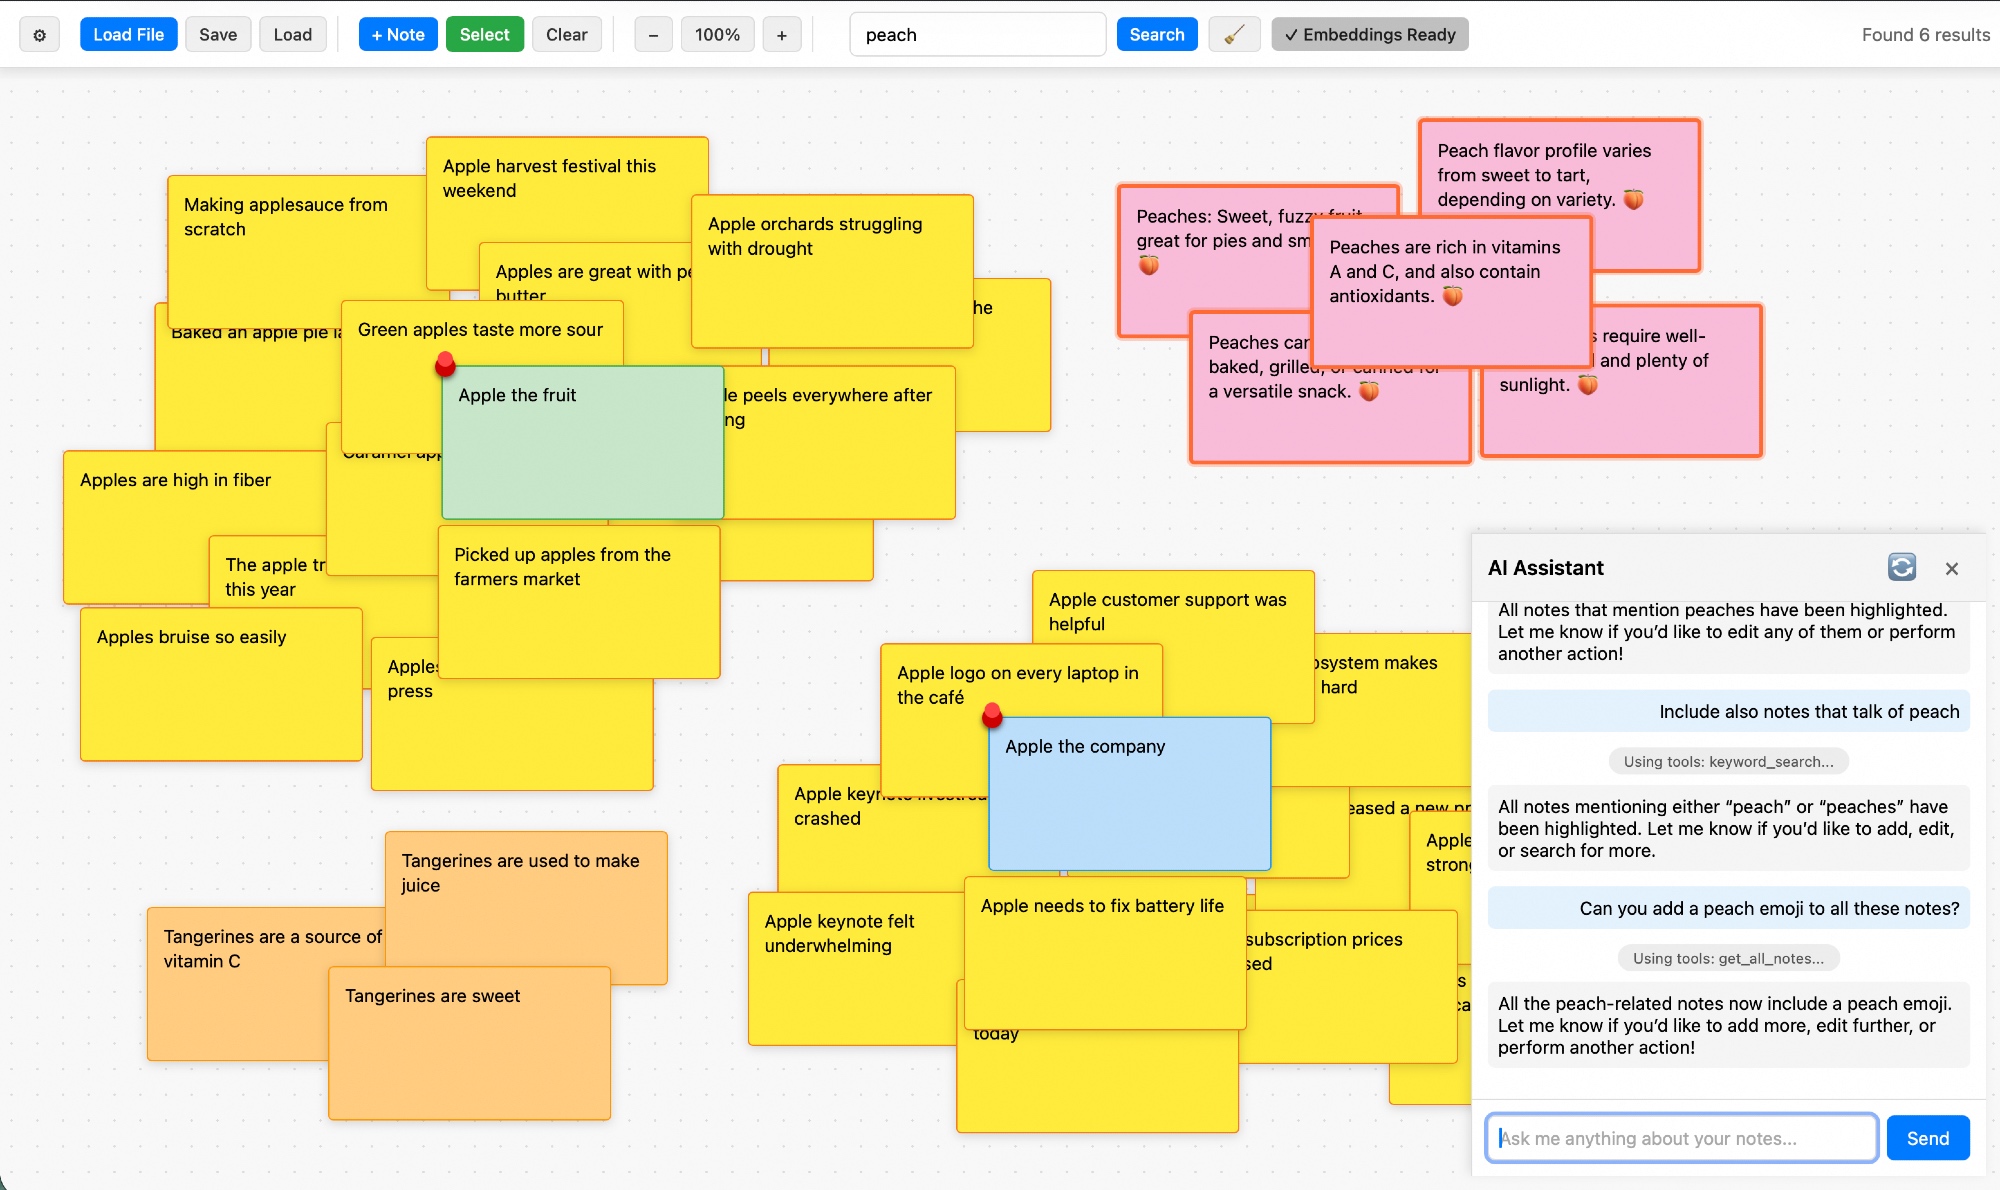This screenshot has width=2000, height=1190.
Task: Click the Clear button
Action: tap(566, 35)
